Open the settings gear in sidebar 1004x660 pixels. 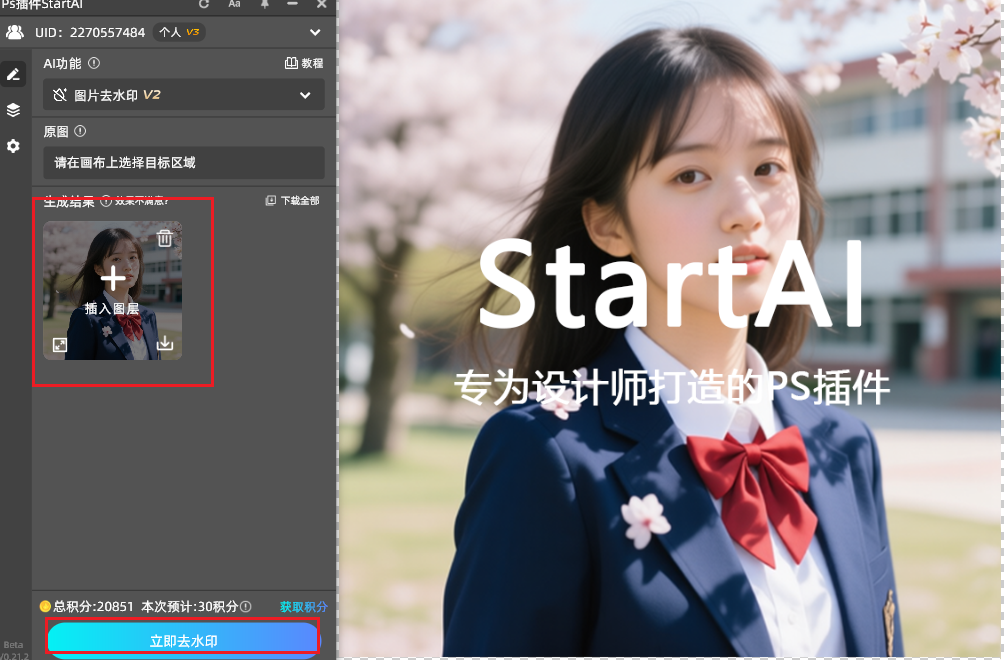(x=13, y=146)
